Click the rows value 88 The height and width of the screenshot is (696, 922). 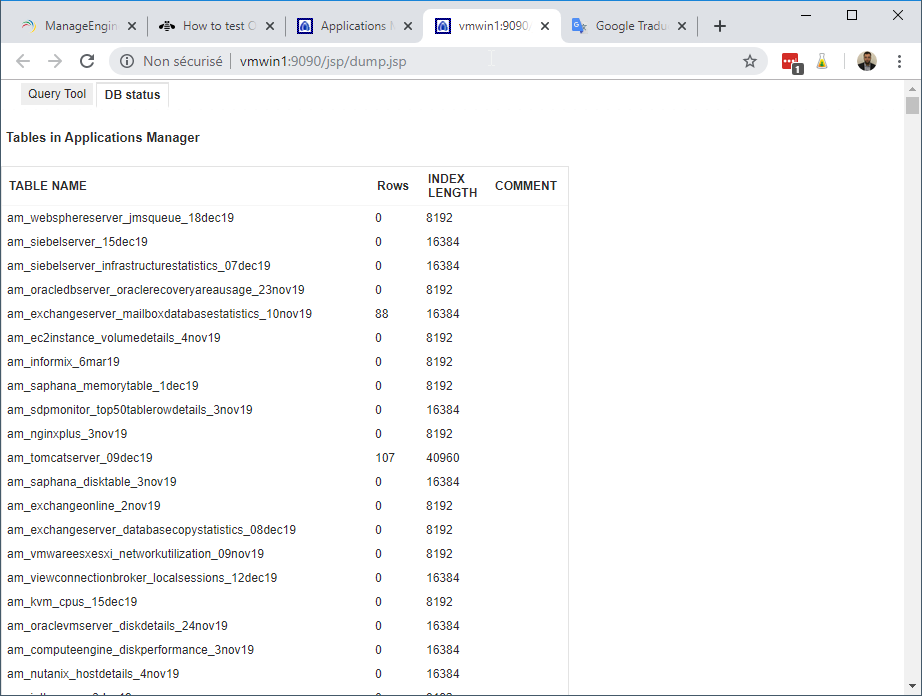tap(382, 314)
